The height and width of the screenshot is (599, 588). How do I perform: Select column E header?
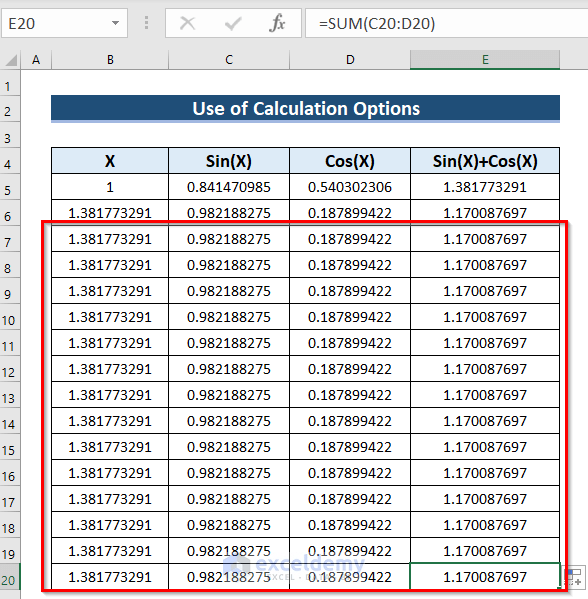coord(485,60)
